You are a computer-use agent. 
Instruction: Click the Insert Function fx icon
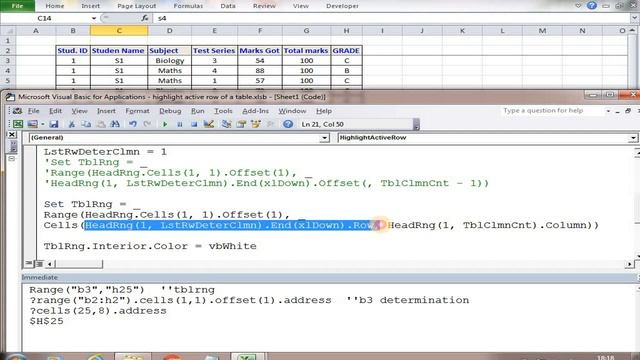pos(145,18)
